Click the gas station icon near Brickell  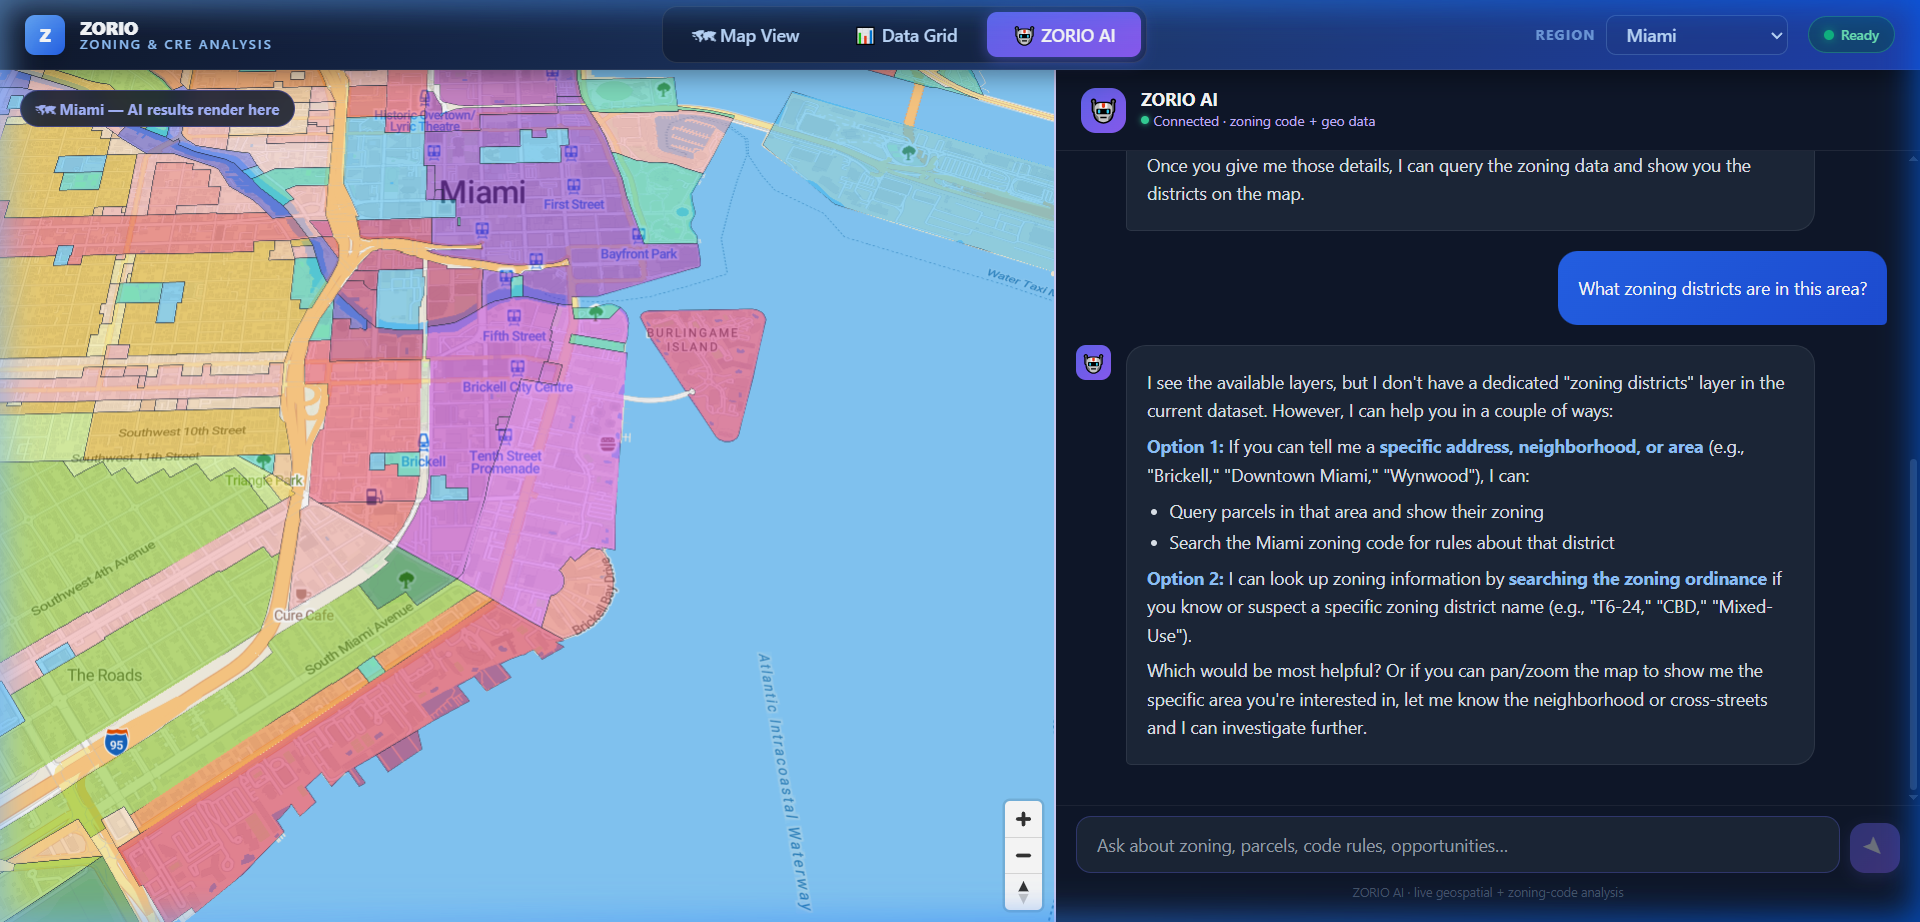[373, 496]
